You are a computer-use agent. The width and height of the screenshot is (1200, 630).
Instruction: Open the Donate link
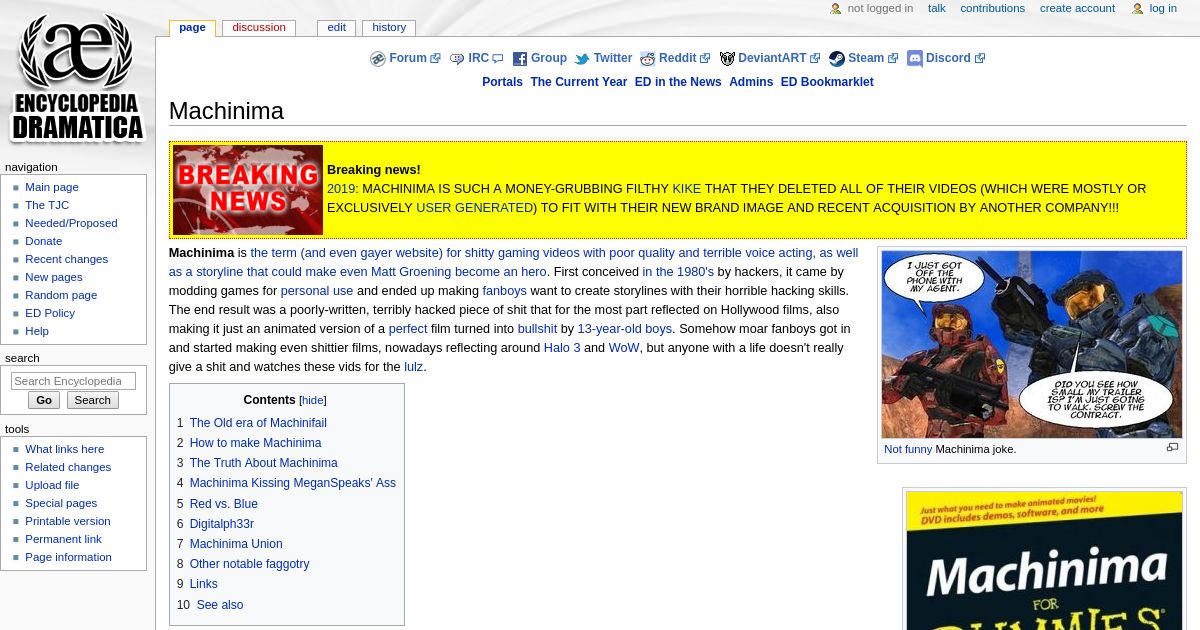(x=43, y=241)
